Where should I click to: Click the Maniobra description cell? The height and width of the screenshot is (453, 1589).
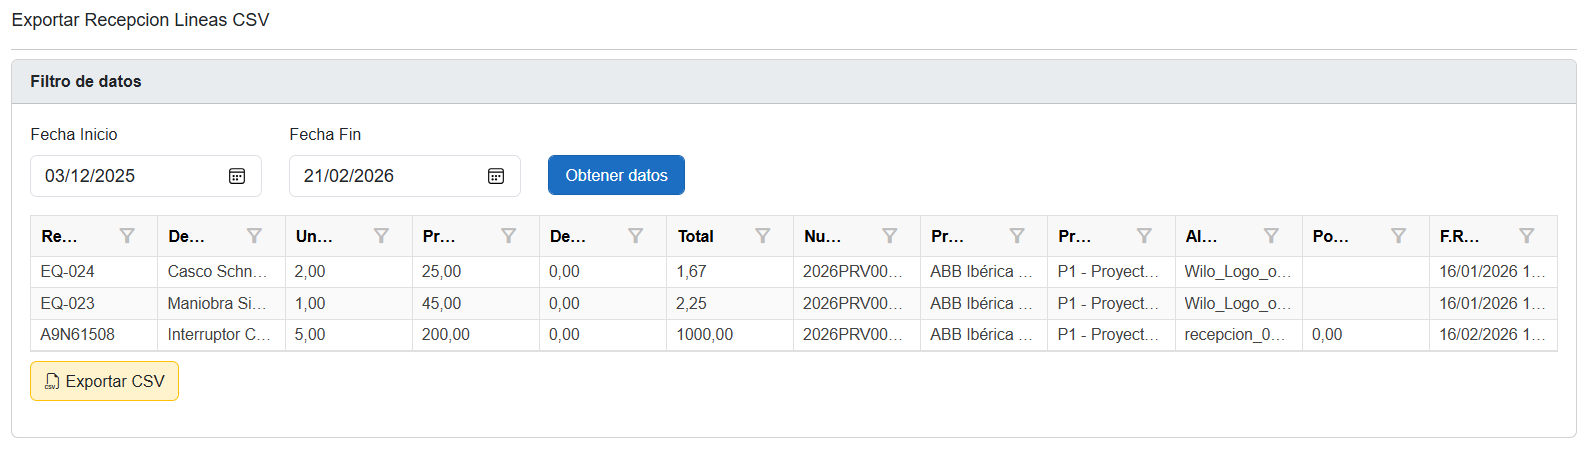click(217, 303)
